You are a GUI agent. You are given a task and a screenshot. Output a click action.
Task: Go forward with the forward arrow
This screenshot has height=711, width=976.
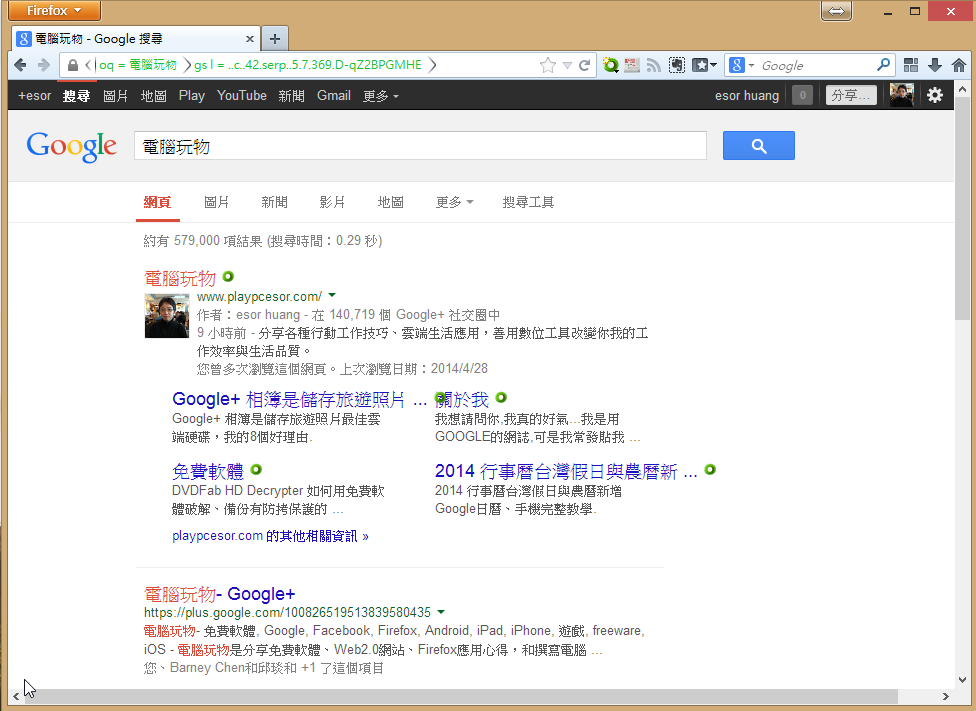click(x=44, y=65)
